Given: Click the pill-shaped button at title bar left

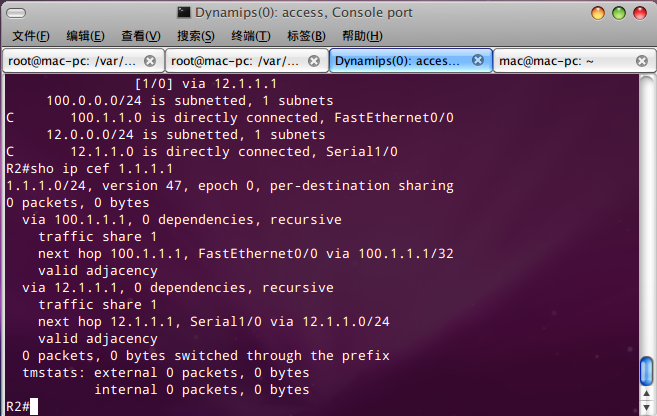Looking at the screenshot, I should [x=16, y=13].
